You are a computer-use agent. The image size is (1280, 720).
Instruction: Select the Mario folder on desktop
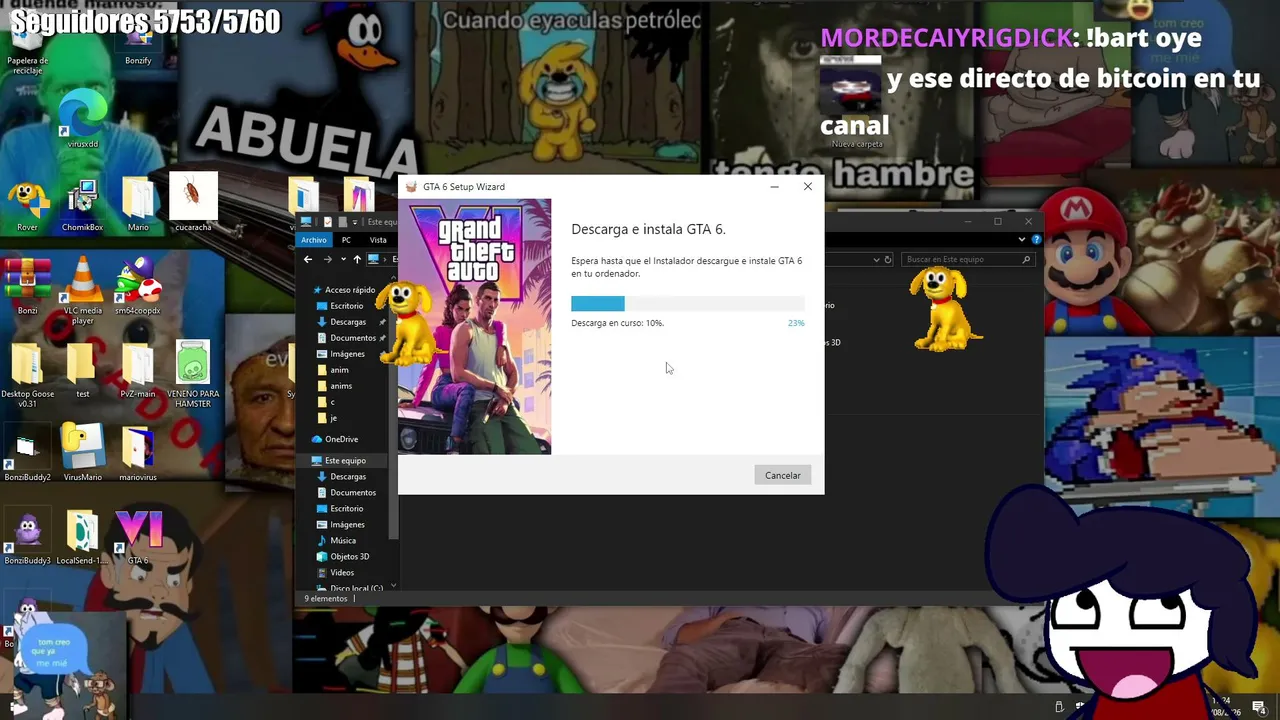tap(138, 206)
